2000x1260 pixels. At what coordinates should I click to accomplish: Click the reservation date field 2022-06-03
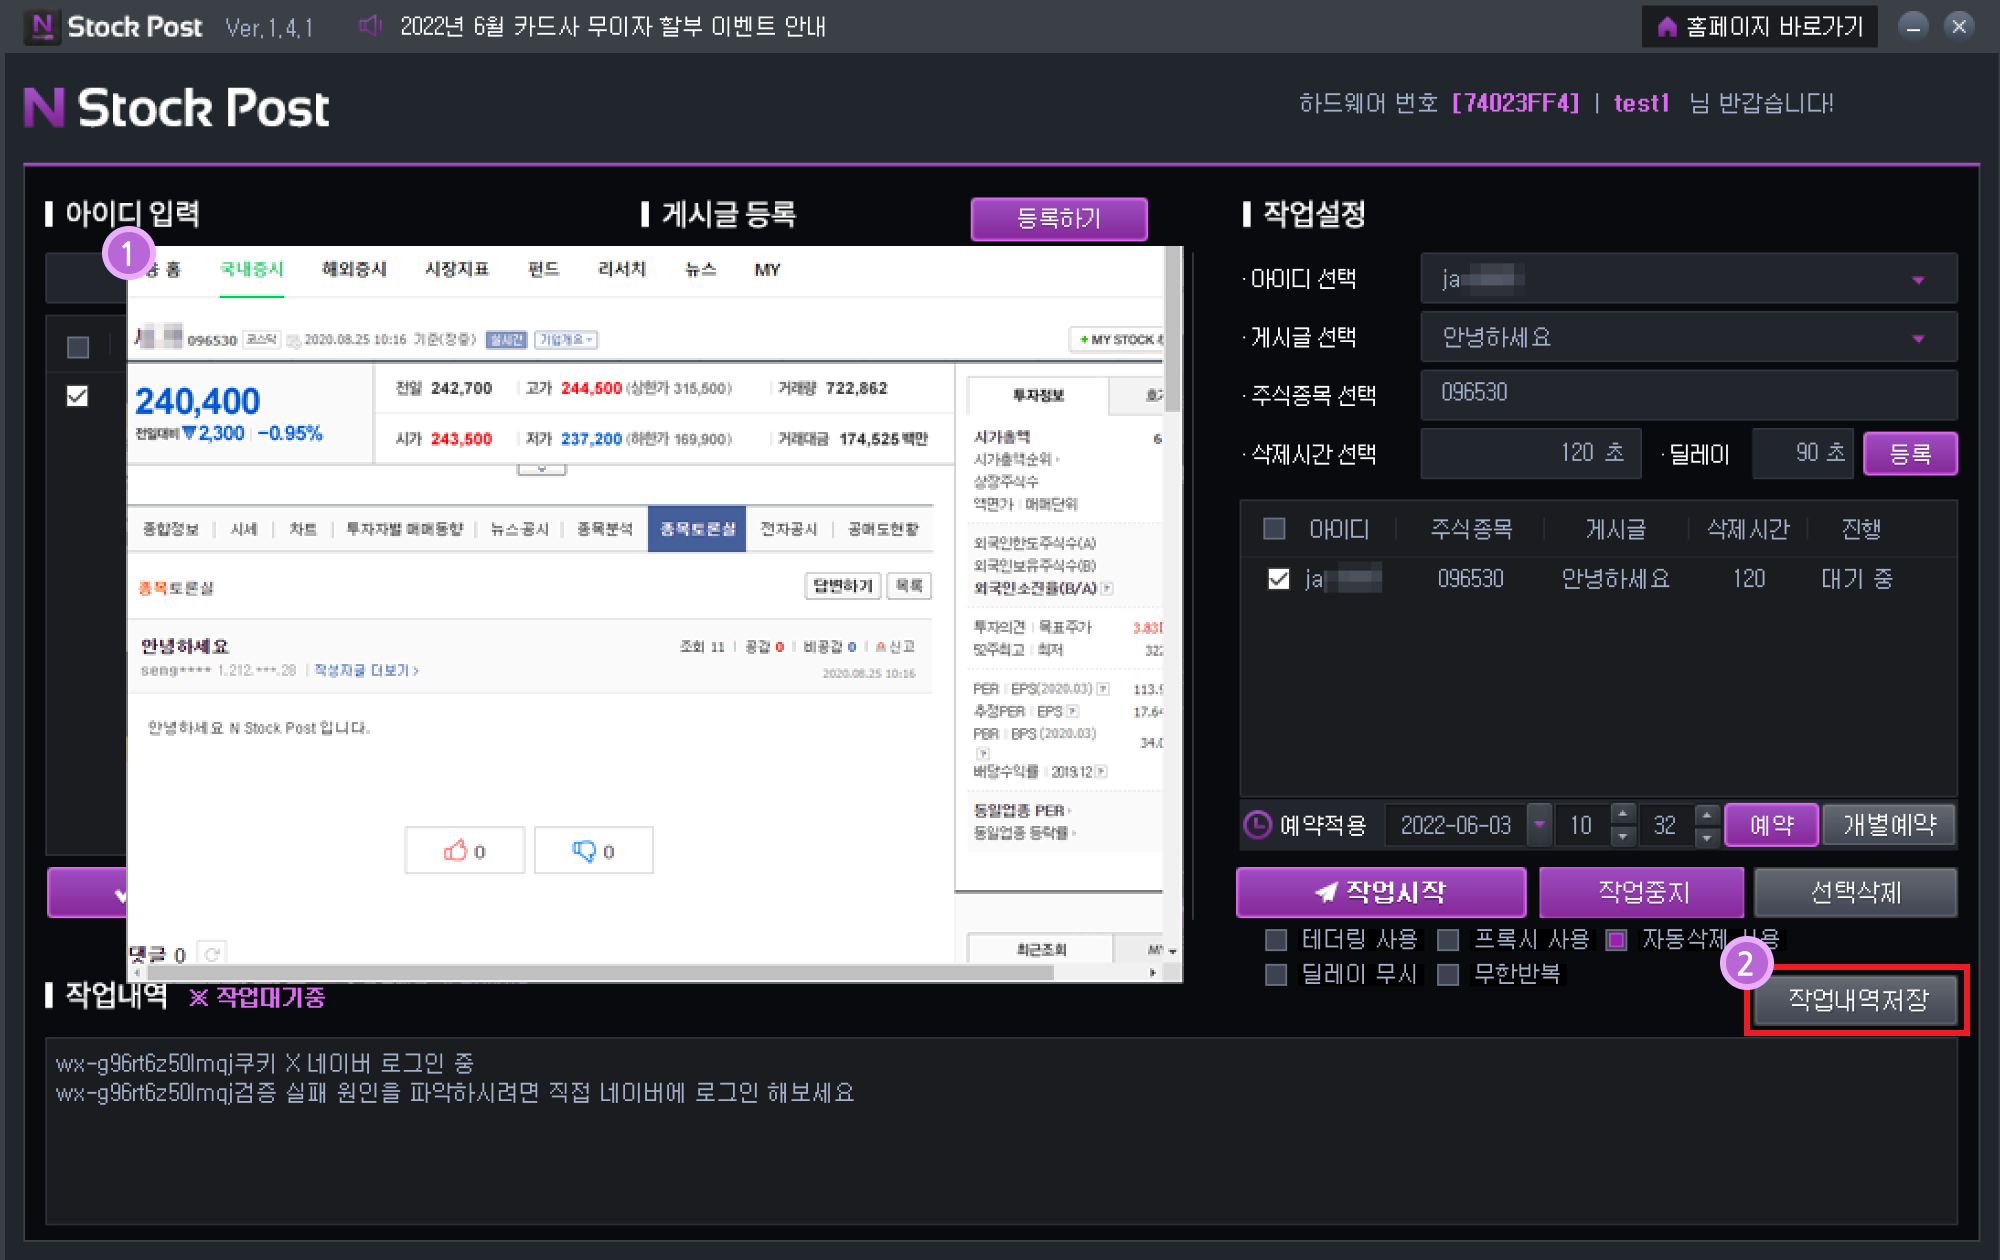[1456, 825]
